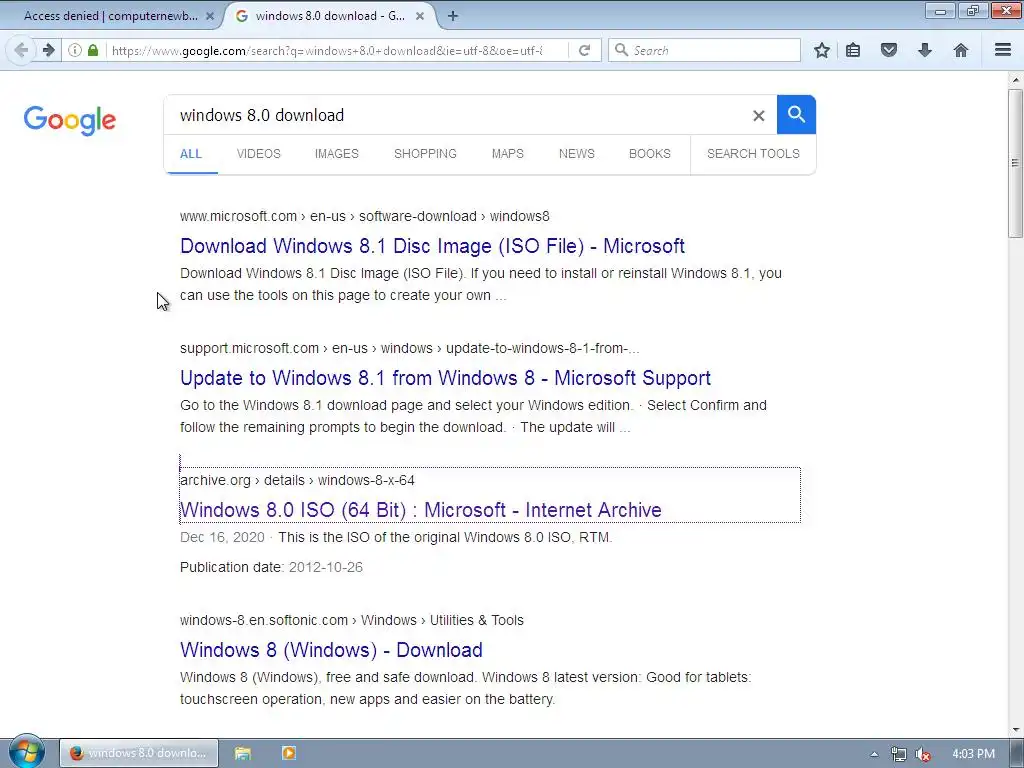
Task: Click the muted volume tray icon
Action: click(923, 754)
